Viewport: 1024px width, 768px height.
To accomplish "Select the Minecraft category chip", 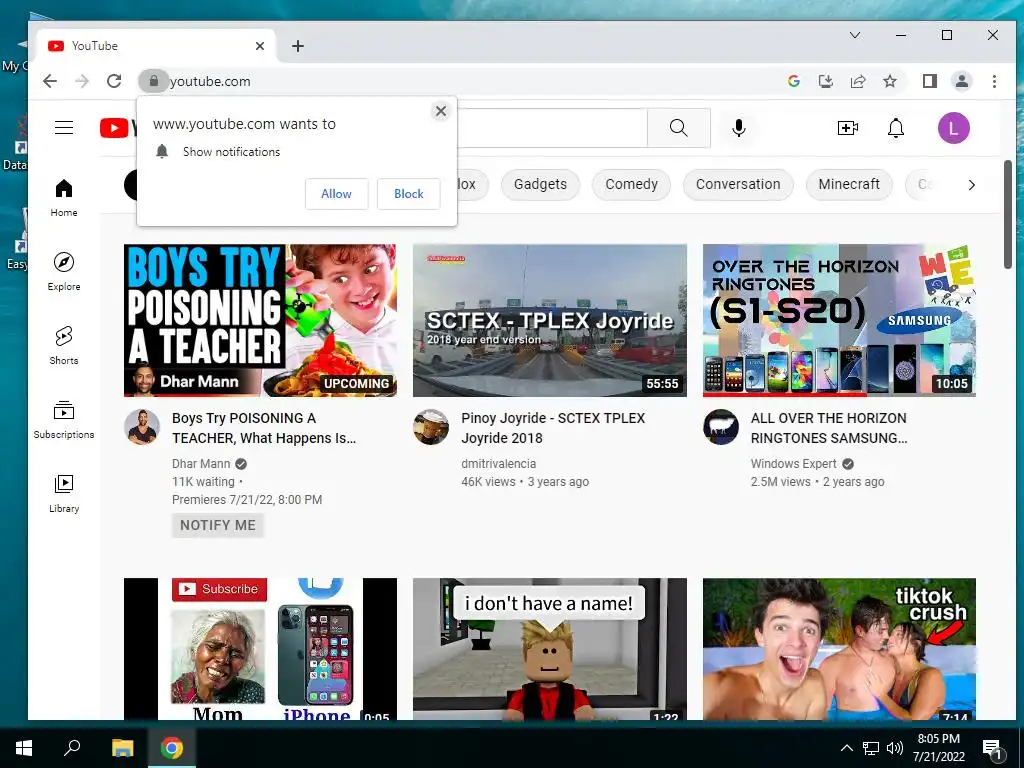I will tap(849, 184).
